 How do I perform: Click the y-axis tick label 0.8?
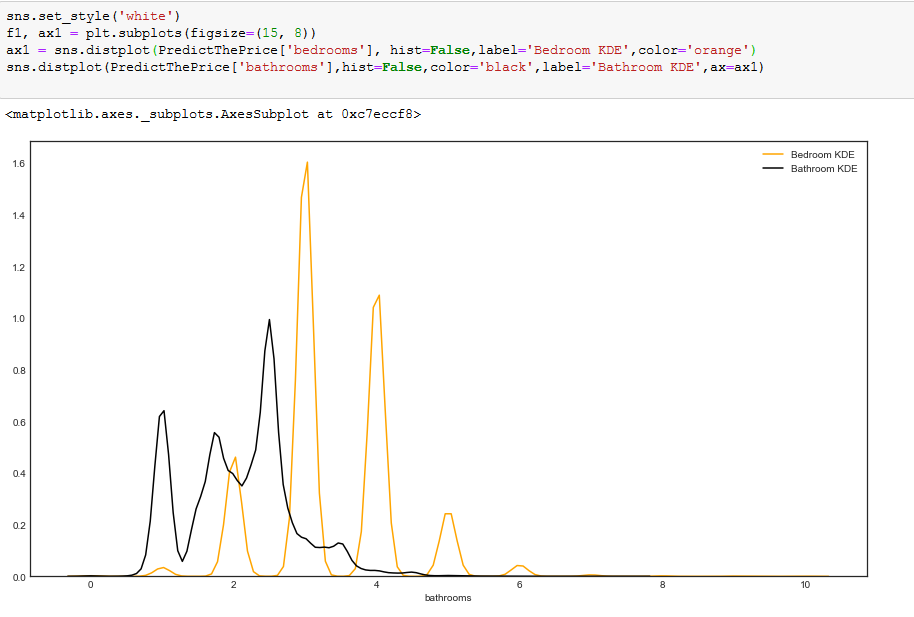pyautogui.click(x=19, y=371)
